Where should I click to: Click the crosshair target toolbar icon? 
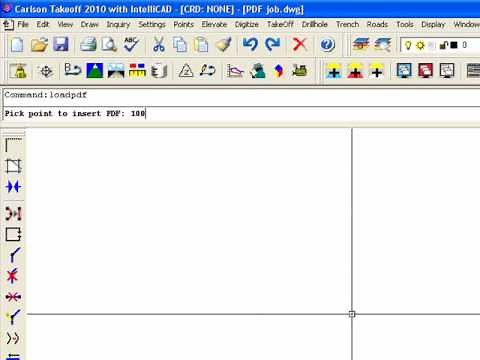tap(46, 71)
